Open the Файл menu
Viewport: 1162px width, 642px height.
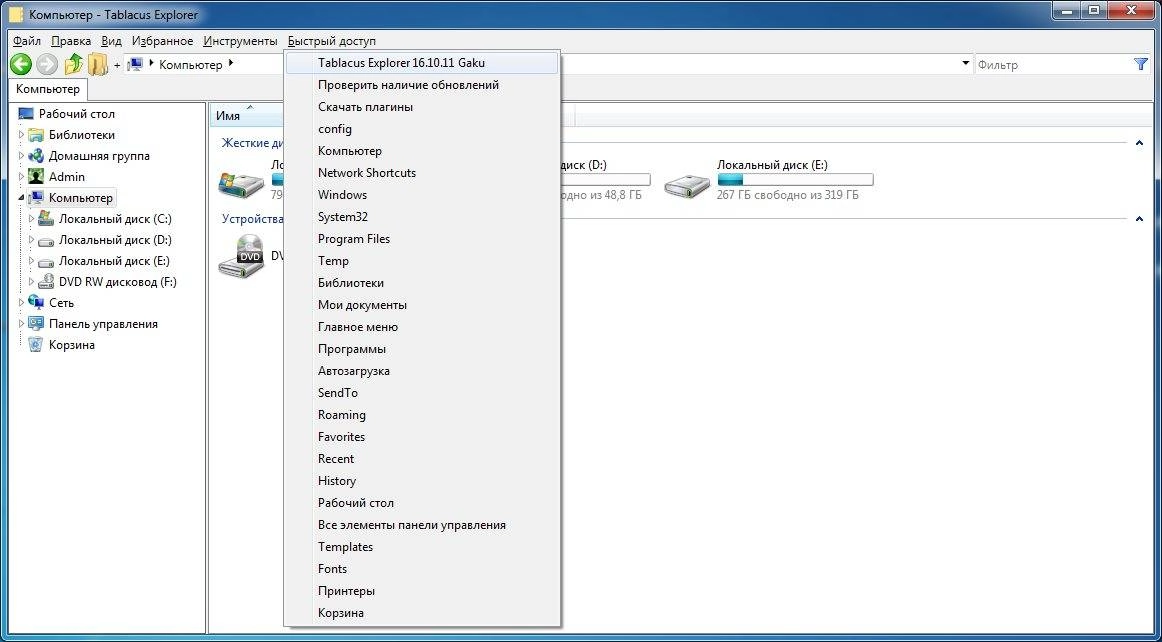click(x=27, y=41)
